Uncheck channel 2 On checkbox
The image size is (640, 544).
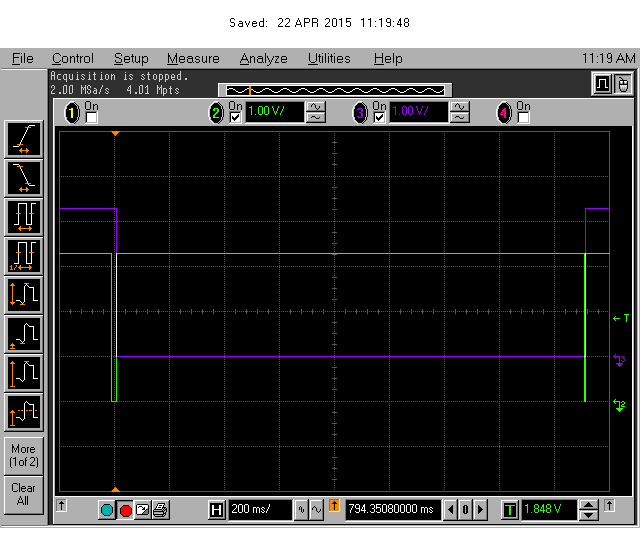(236, 118)
